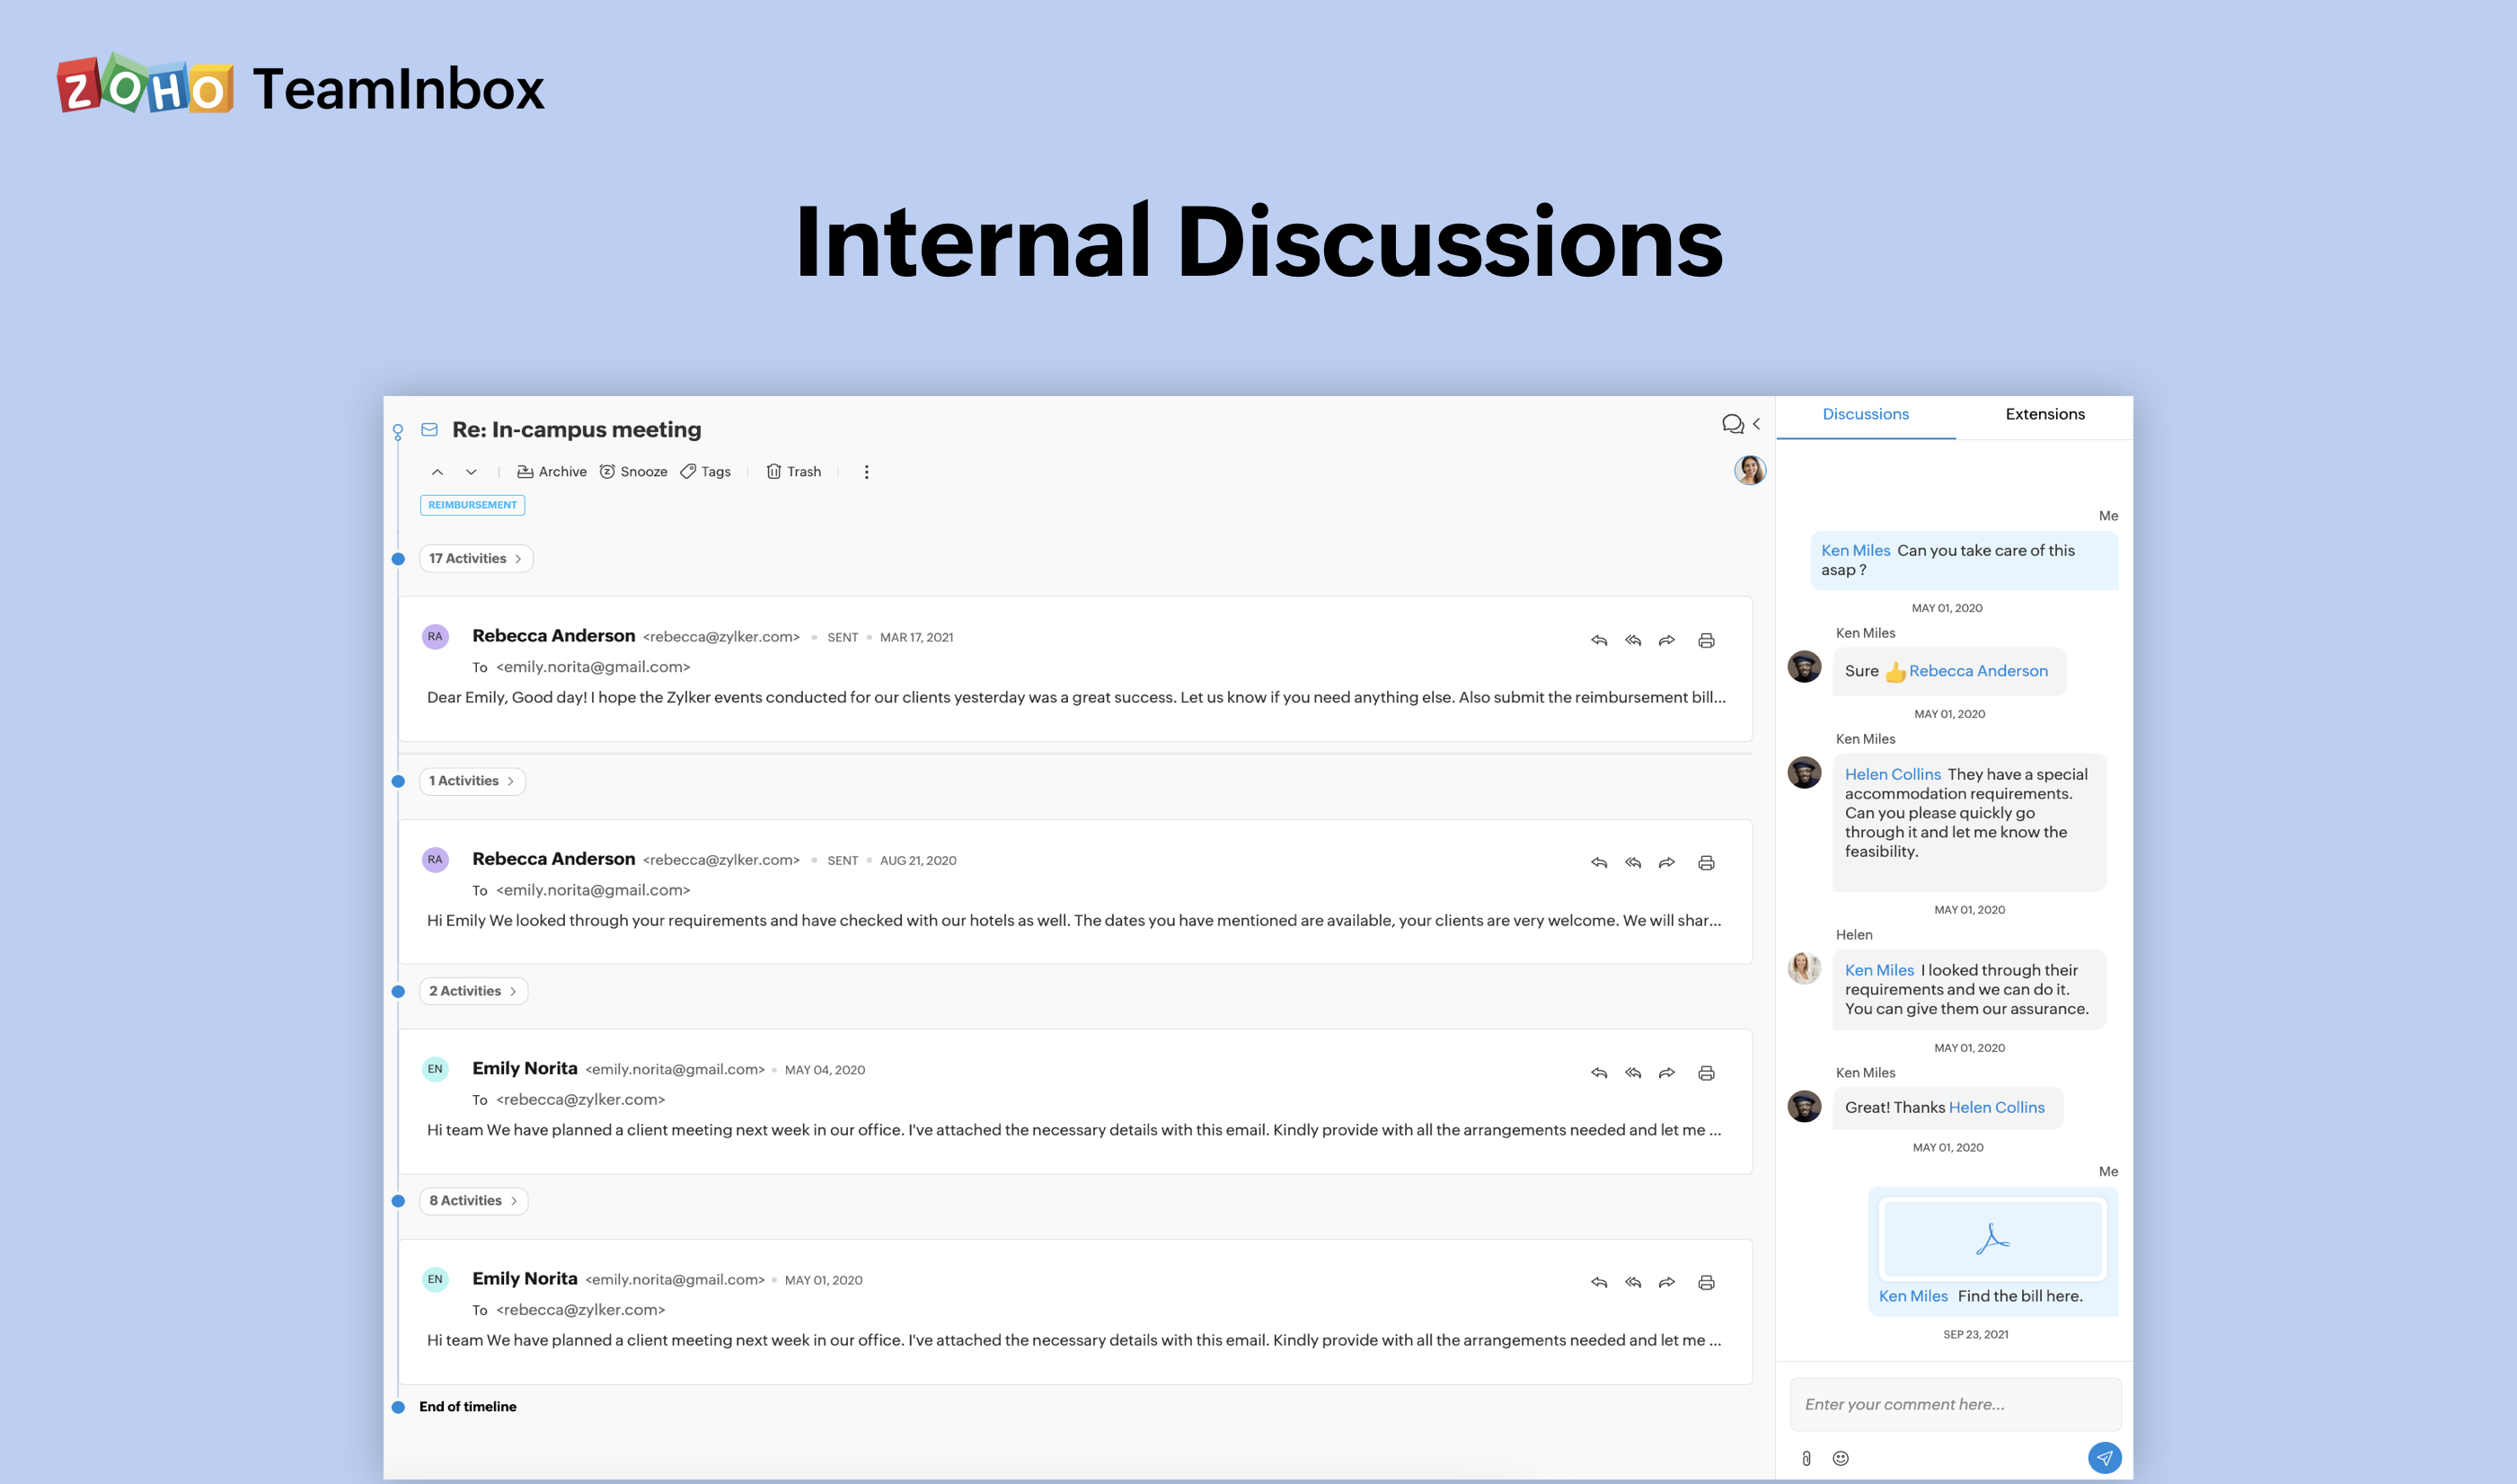The height and width of the screenshot is (1484, 2517).
Task: Open the Tags option in the toolbar
Action: click(706, 471)
